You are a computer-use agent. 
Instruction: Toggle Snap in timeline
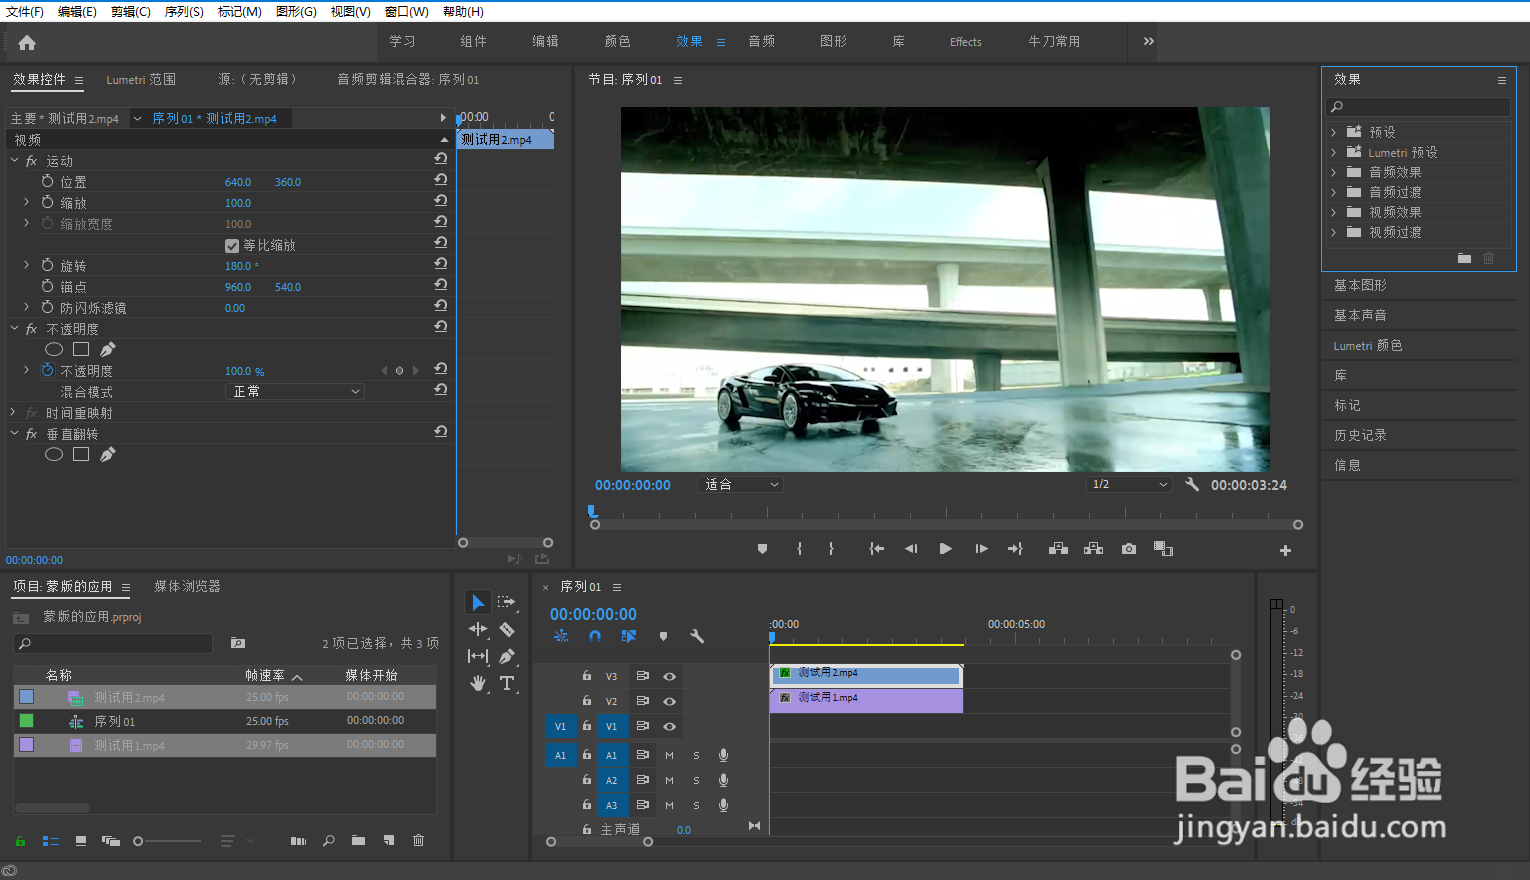595,636
